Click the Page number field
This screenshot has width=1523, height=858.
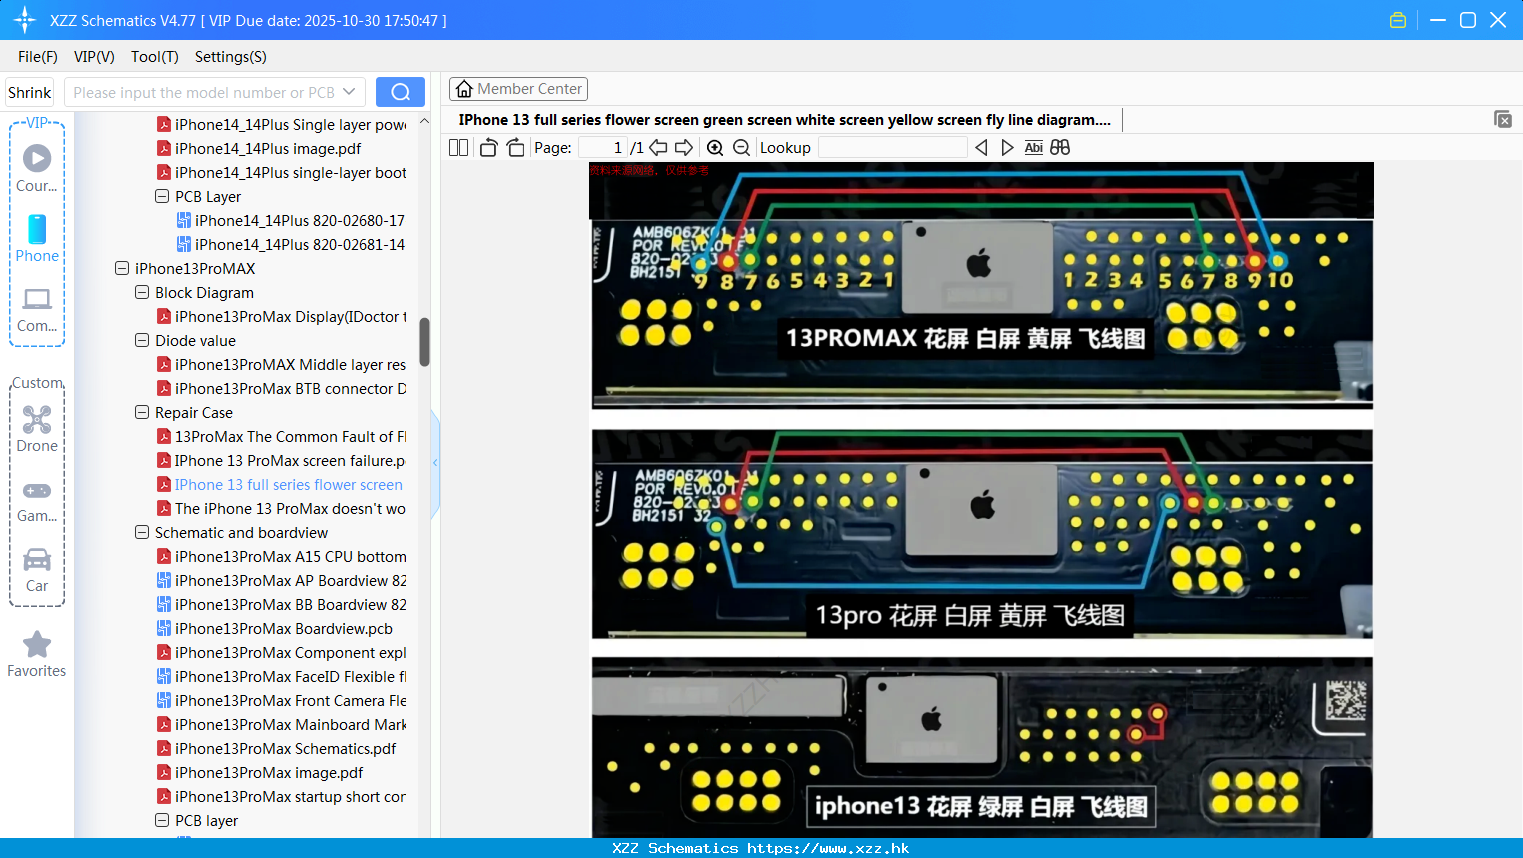[x=603, y=147]
